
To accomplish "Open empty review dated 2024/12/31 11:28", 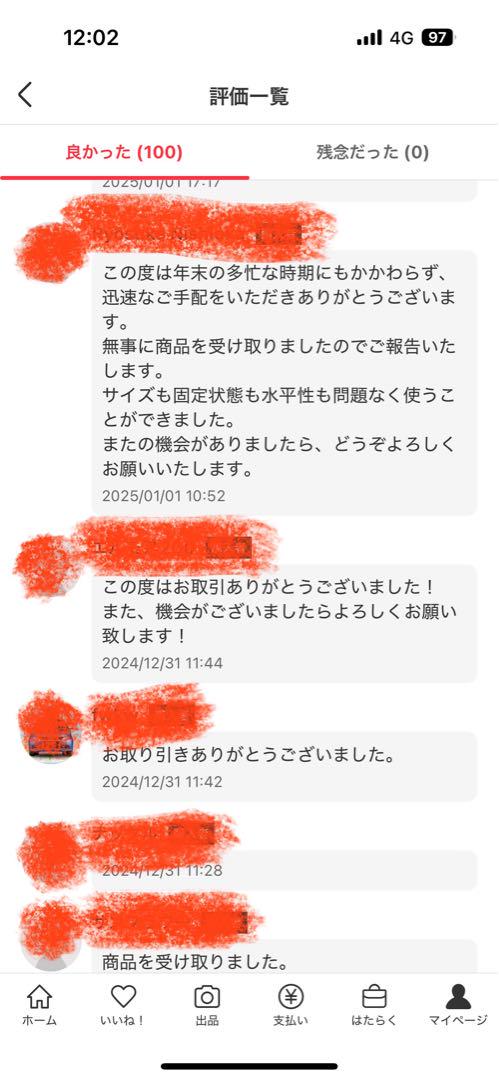I will click(284, 870).
